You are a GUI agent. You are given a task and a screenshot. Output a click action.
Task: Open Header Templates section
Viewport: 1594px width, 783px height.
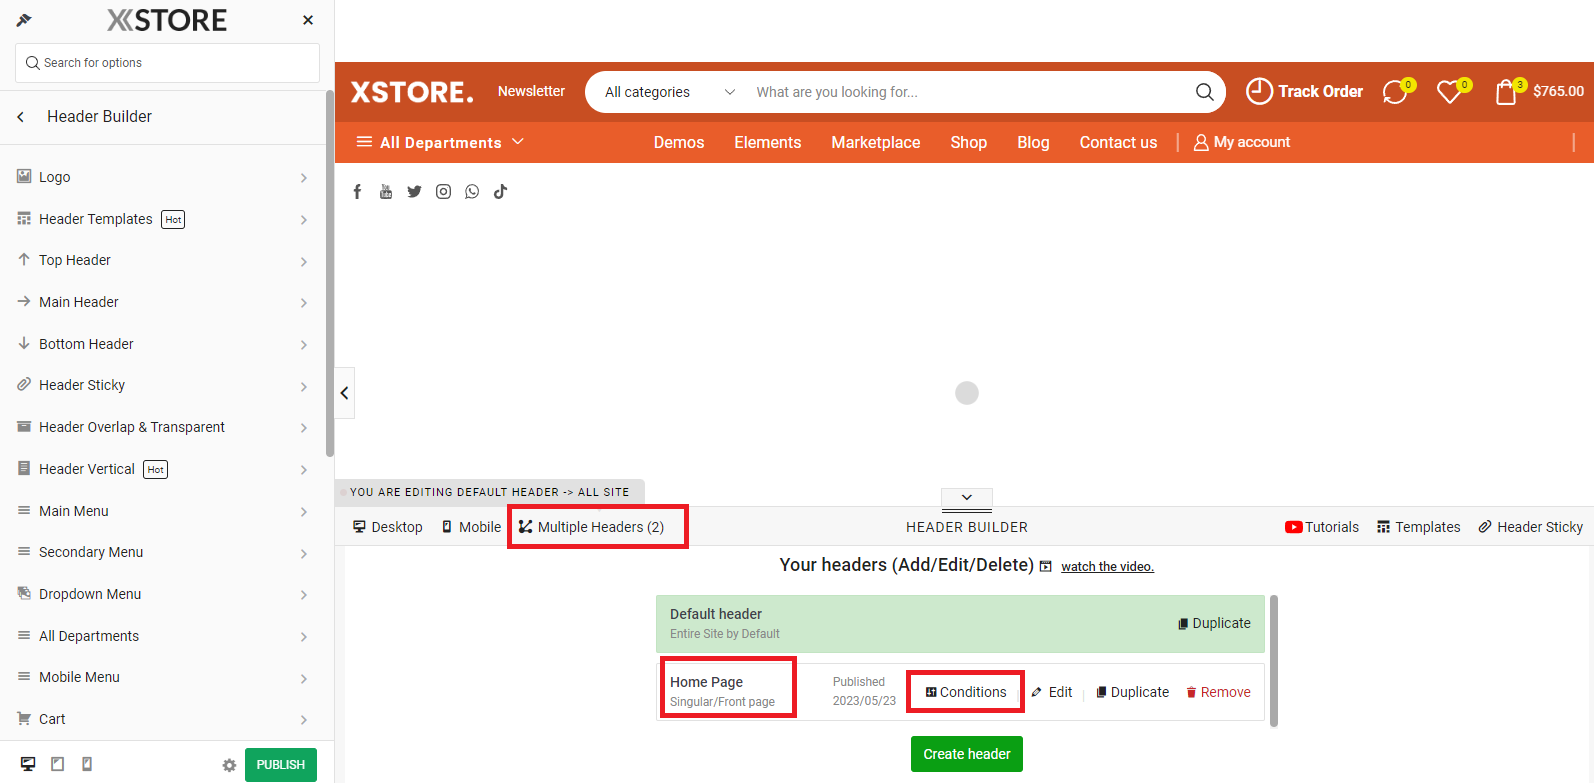tap(162, 219)
